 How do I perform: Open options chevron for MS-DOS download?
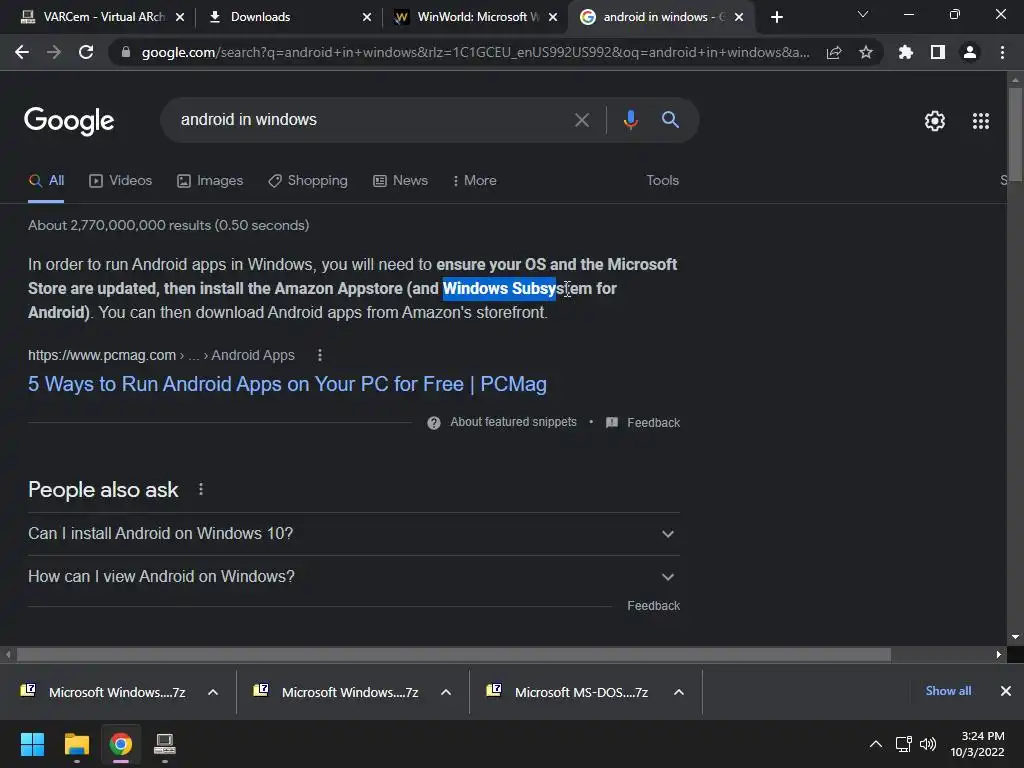679,692
